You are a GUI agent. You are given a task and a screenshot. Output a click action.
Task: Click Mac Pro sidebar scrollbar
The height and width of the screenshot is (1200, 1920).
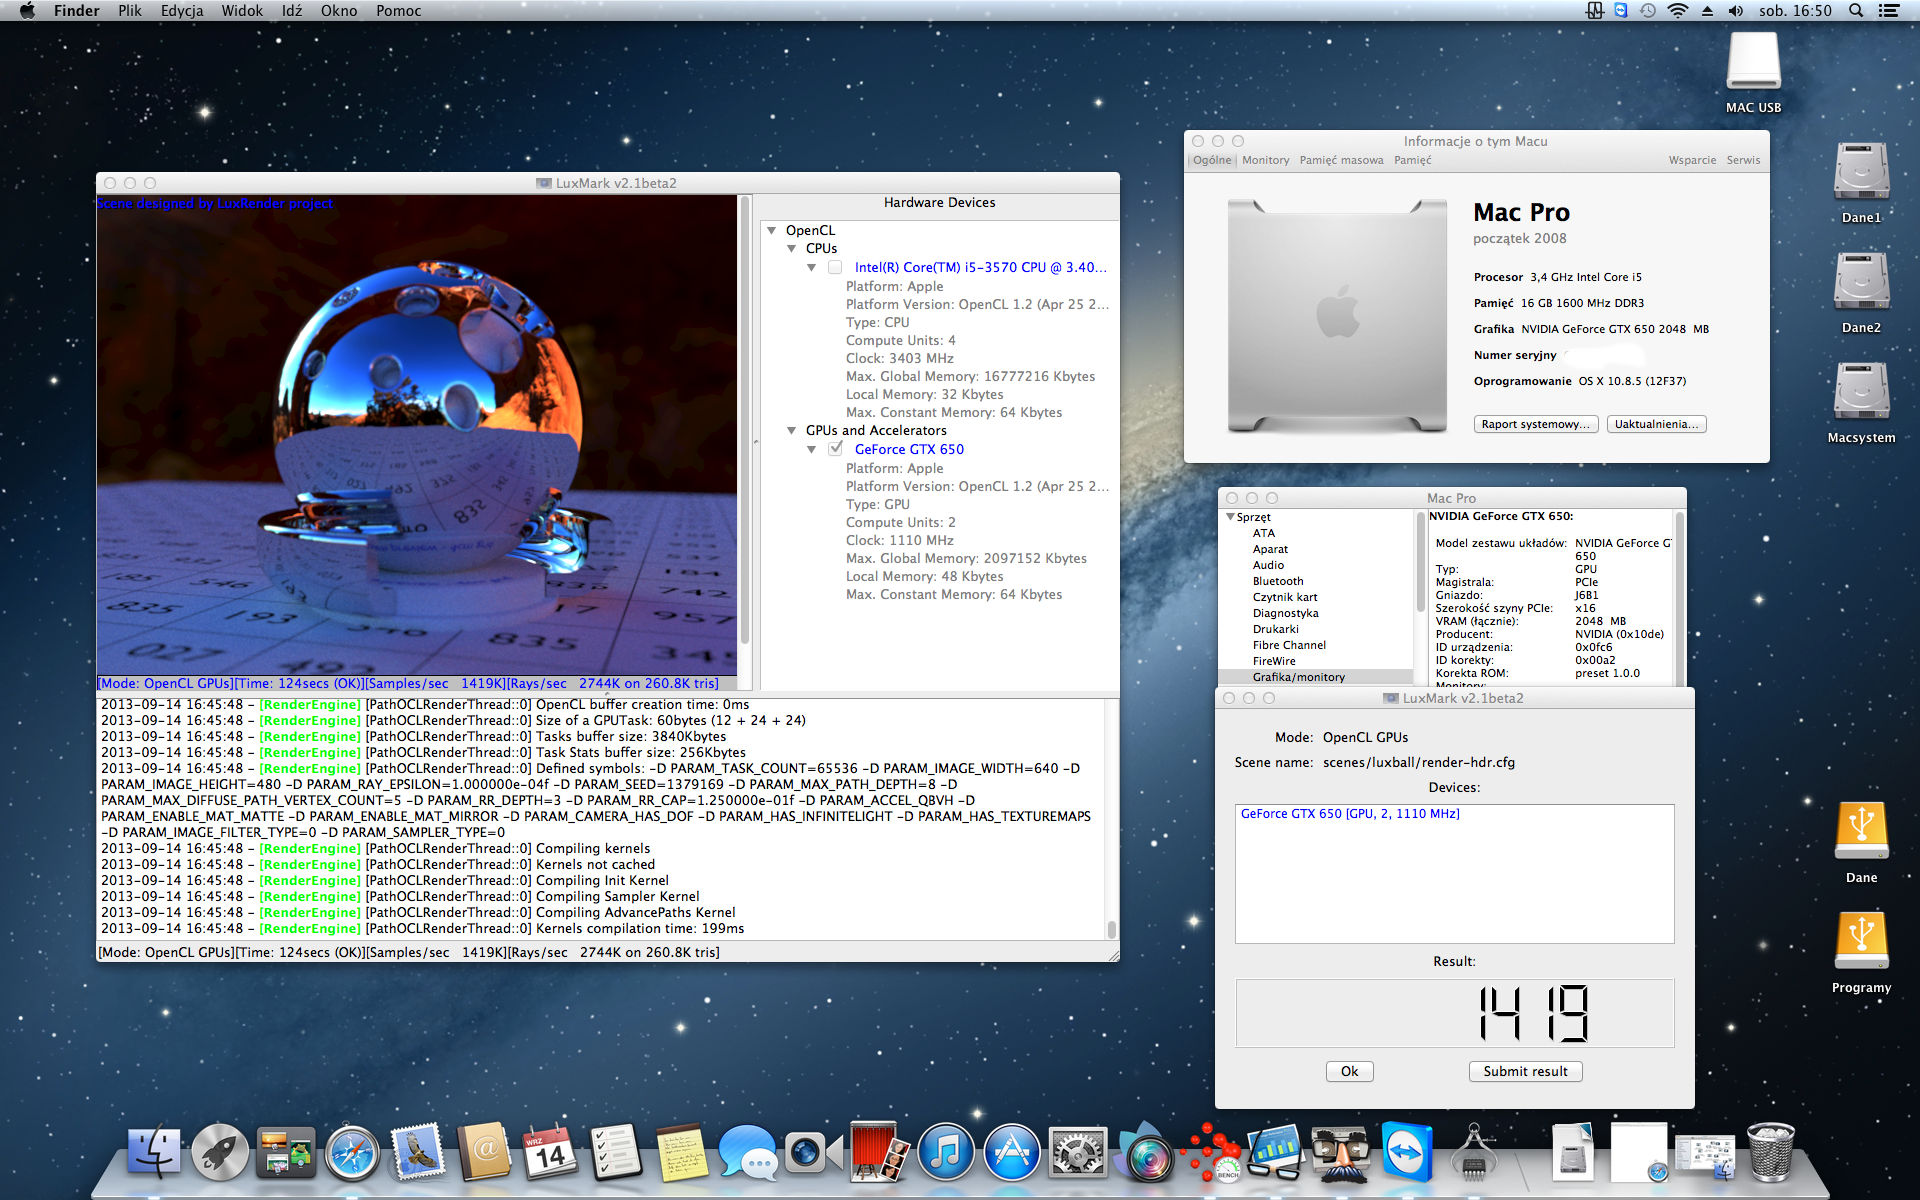(1420, 563)
